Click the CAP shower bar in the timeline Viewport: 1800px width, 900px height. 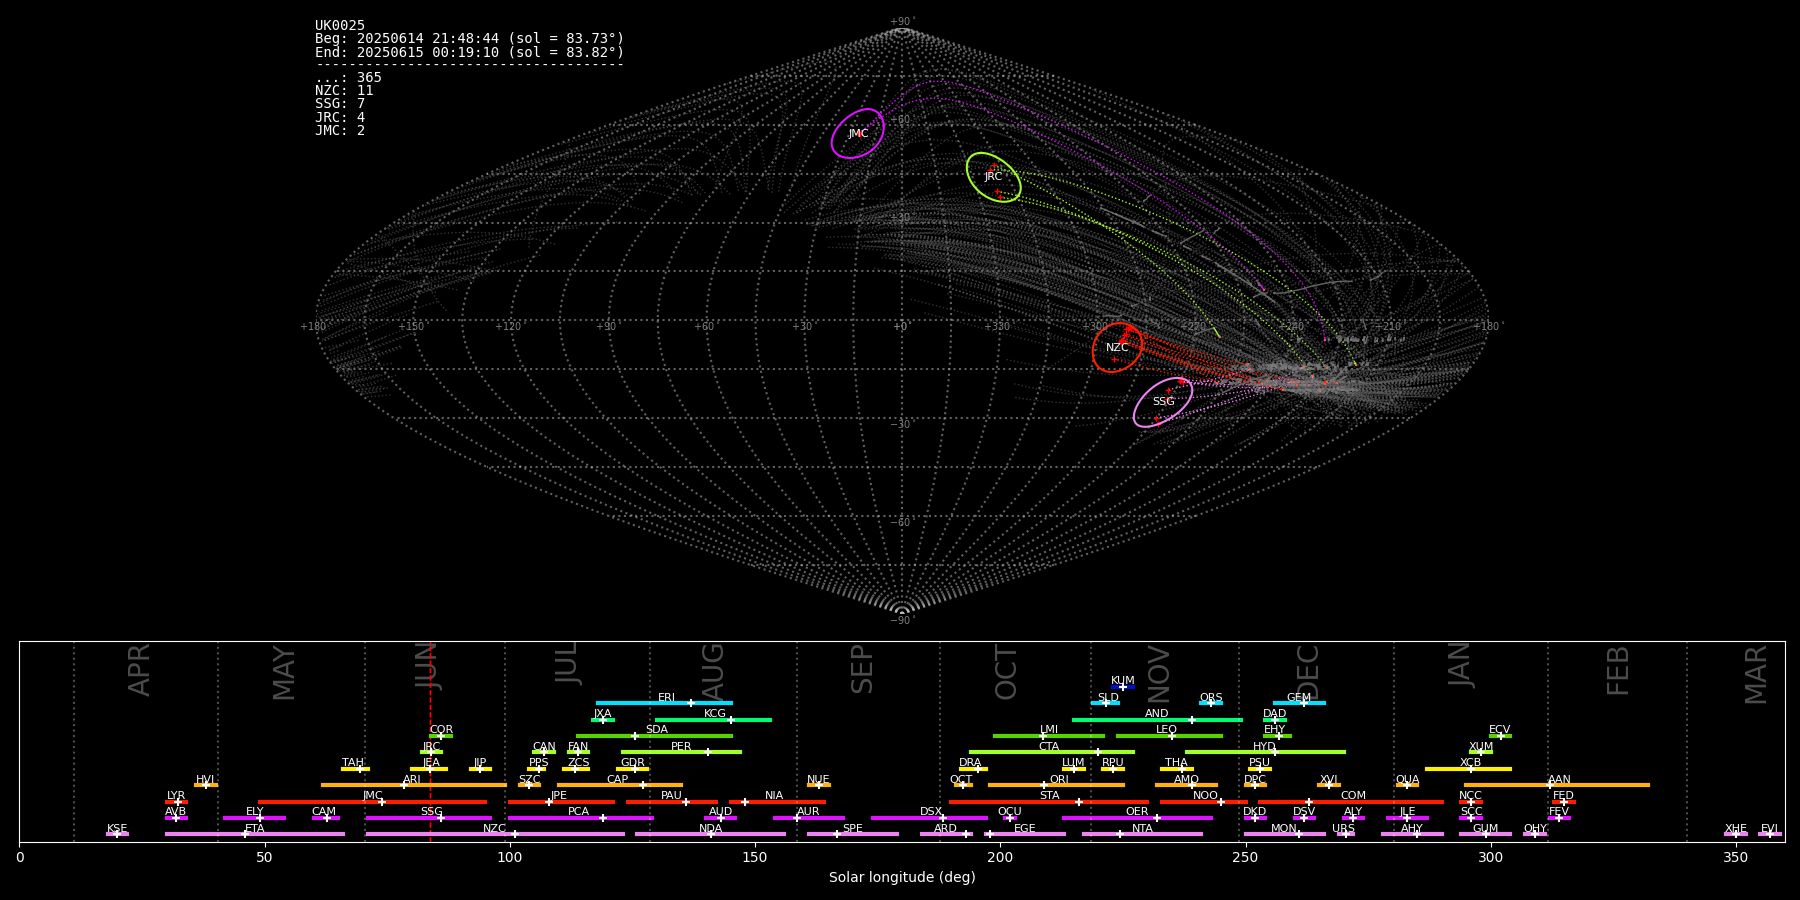coord(620,785)
